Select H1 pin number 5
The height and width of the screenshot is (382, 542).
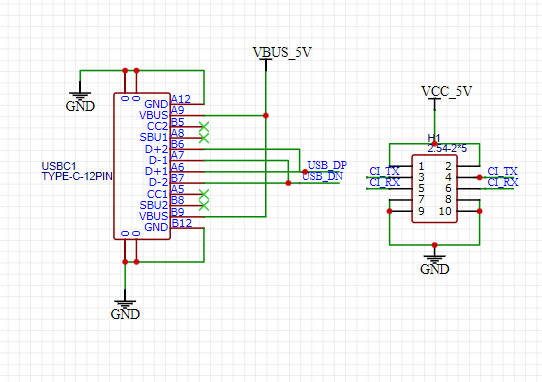tap(421, 188)
